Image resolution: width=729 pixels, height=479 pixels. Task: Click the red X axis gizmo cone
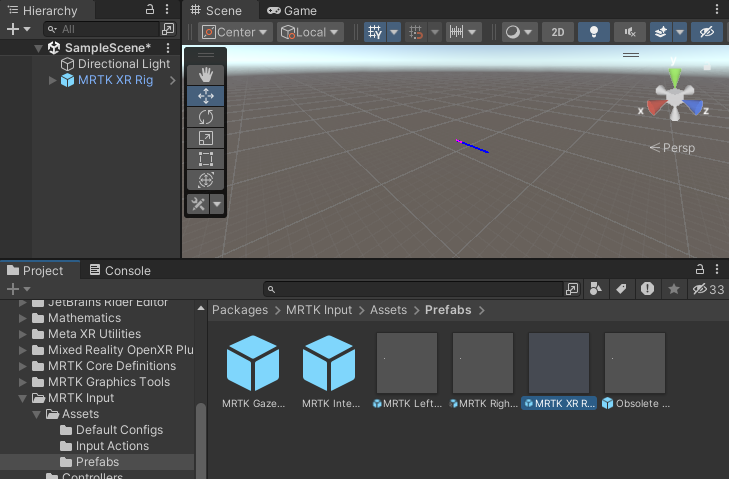656,107
